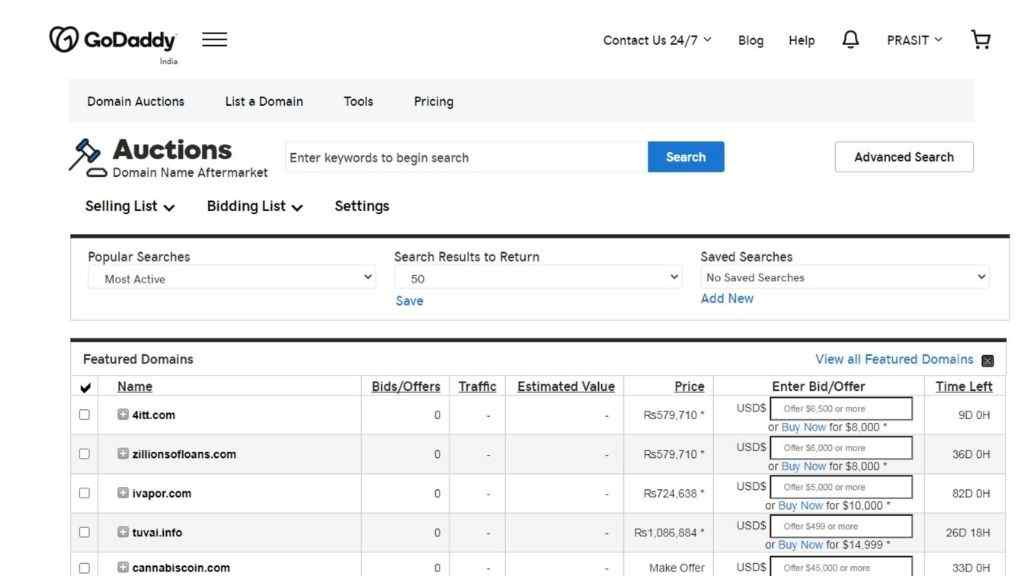Open the ivapor.com domain name

point(161,493)
